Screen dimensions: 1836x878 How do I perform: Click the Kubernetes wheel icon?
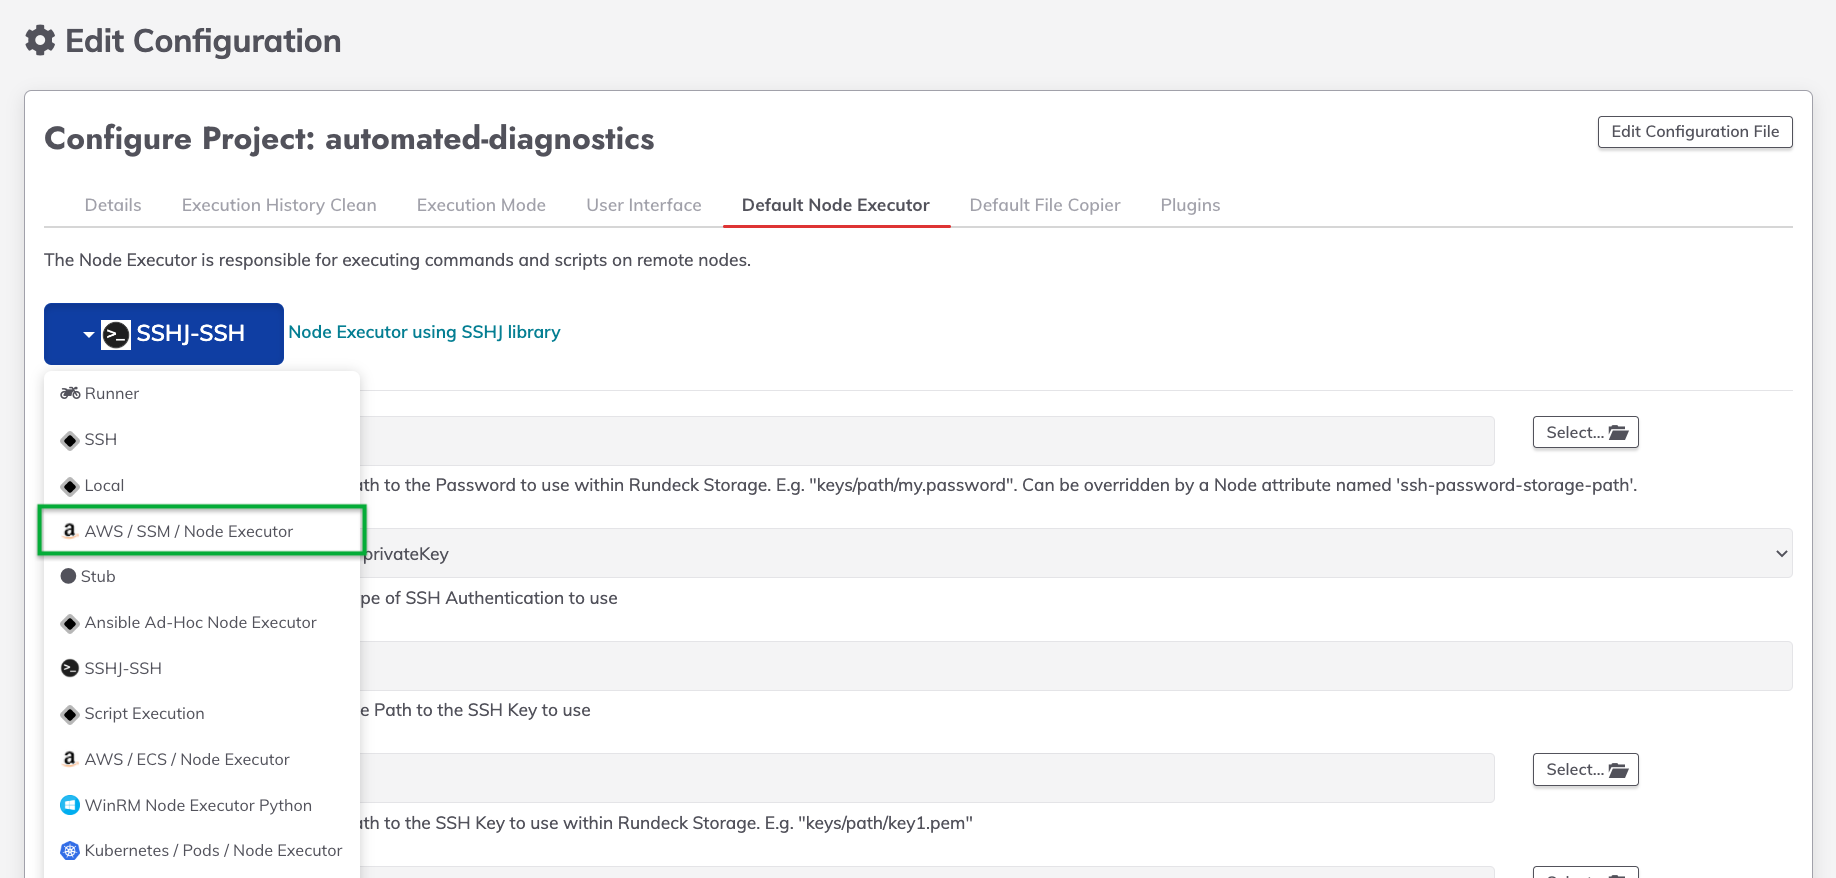pos(70,851)
